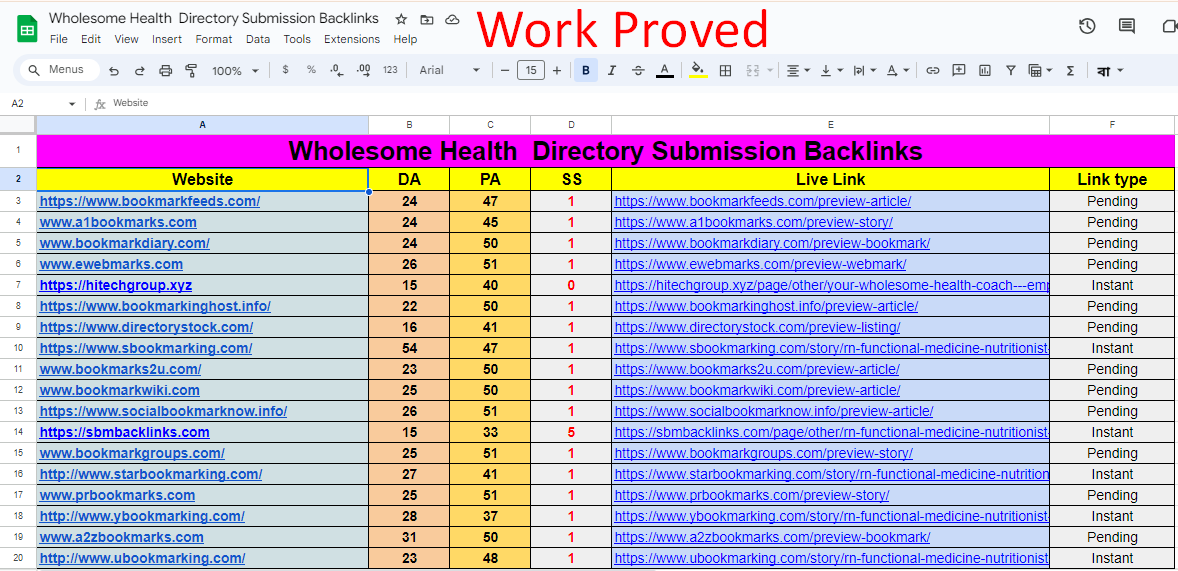Select the column E header
The width and height of the screenshot is (1178, 571).
[x=830, y=125]
